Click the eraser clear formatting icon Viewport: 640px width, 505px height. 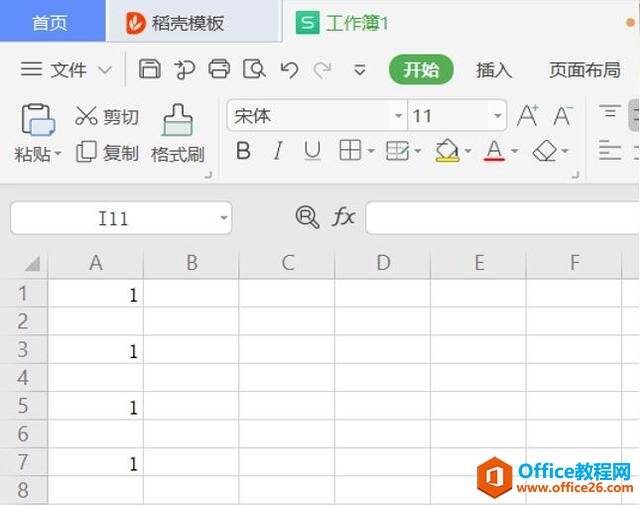pos(545,151)
